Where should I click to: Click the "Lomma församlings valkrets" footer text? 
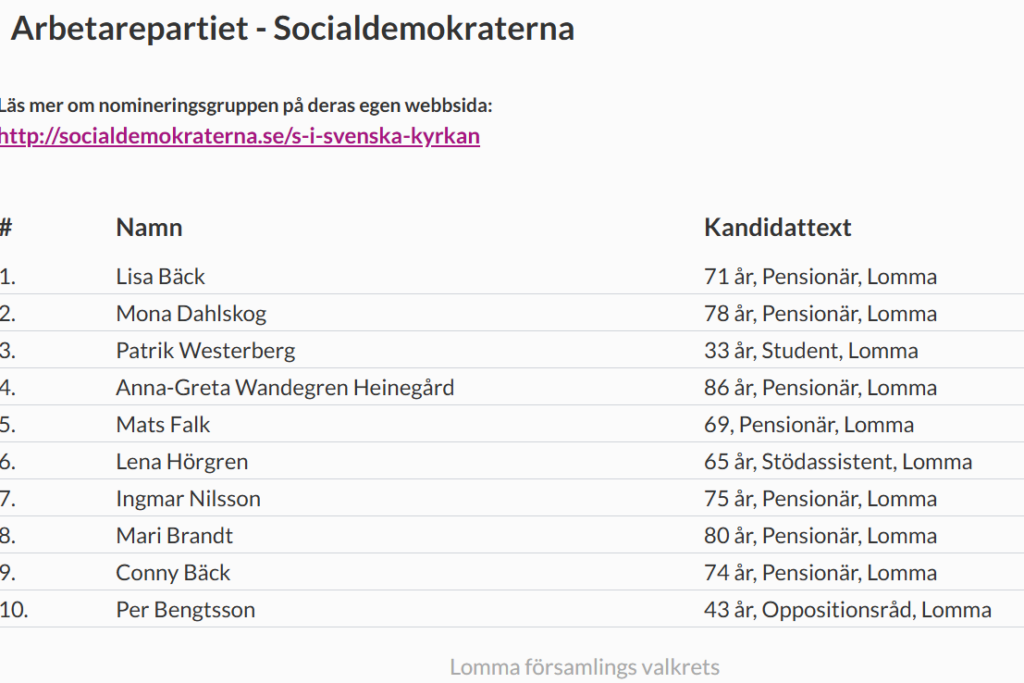coord(584,667)
